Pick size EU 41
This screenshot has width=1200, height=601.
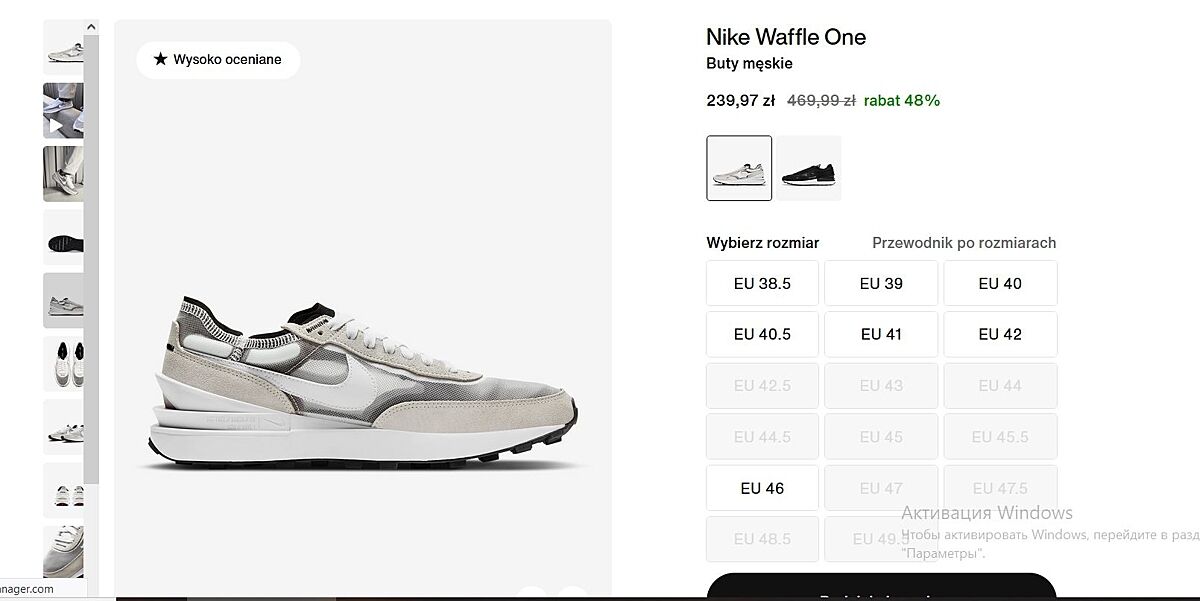click(x=881, y=335)
